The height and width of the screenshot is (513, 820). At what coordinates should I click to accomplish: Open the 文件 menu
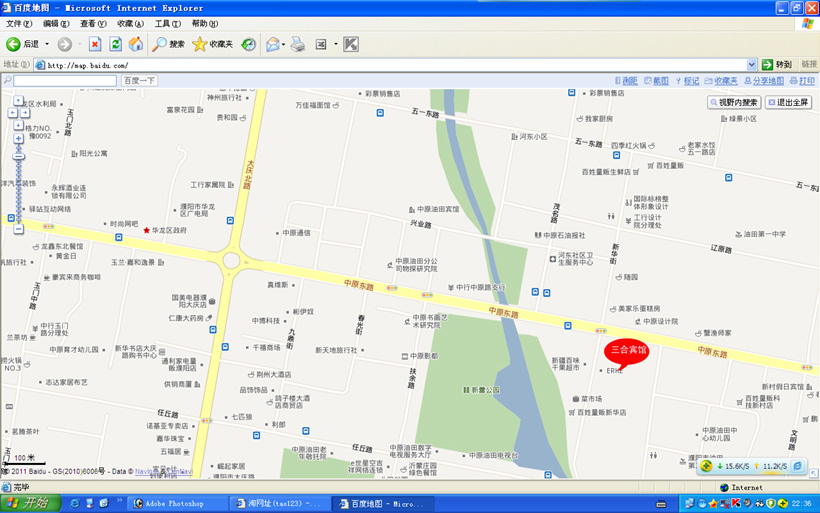[19, 24]
